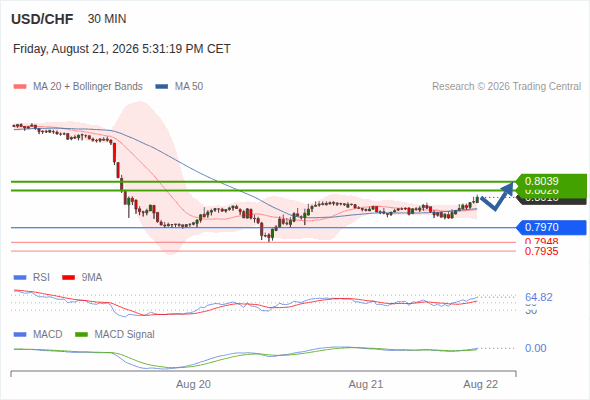Select the Aug 22 date on timeline
Screen dimensions: 590x400
[481, 384]
